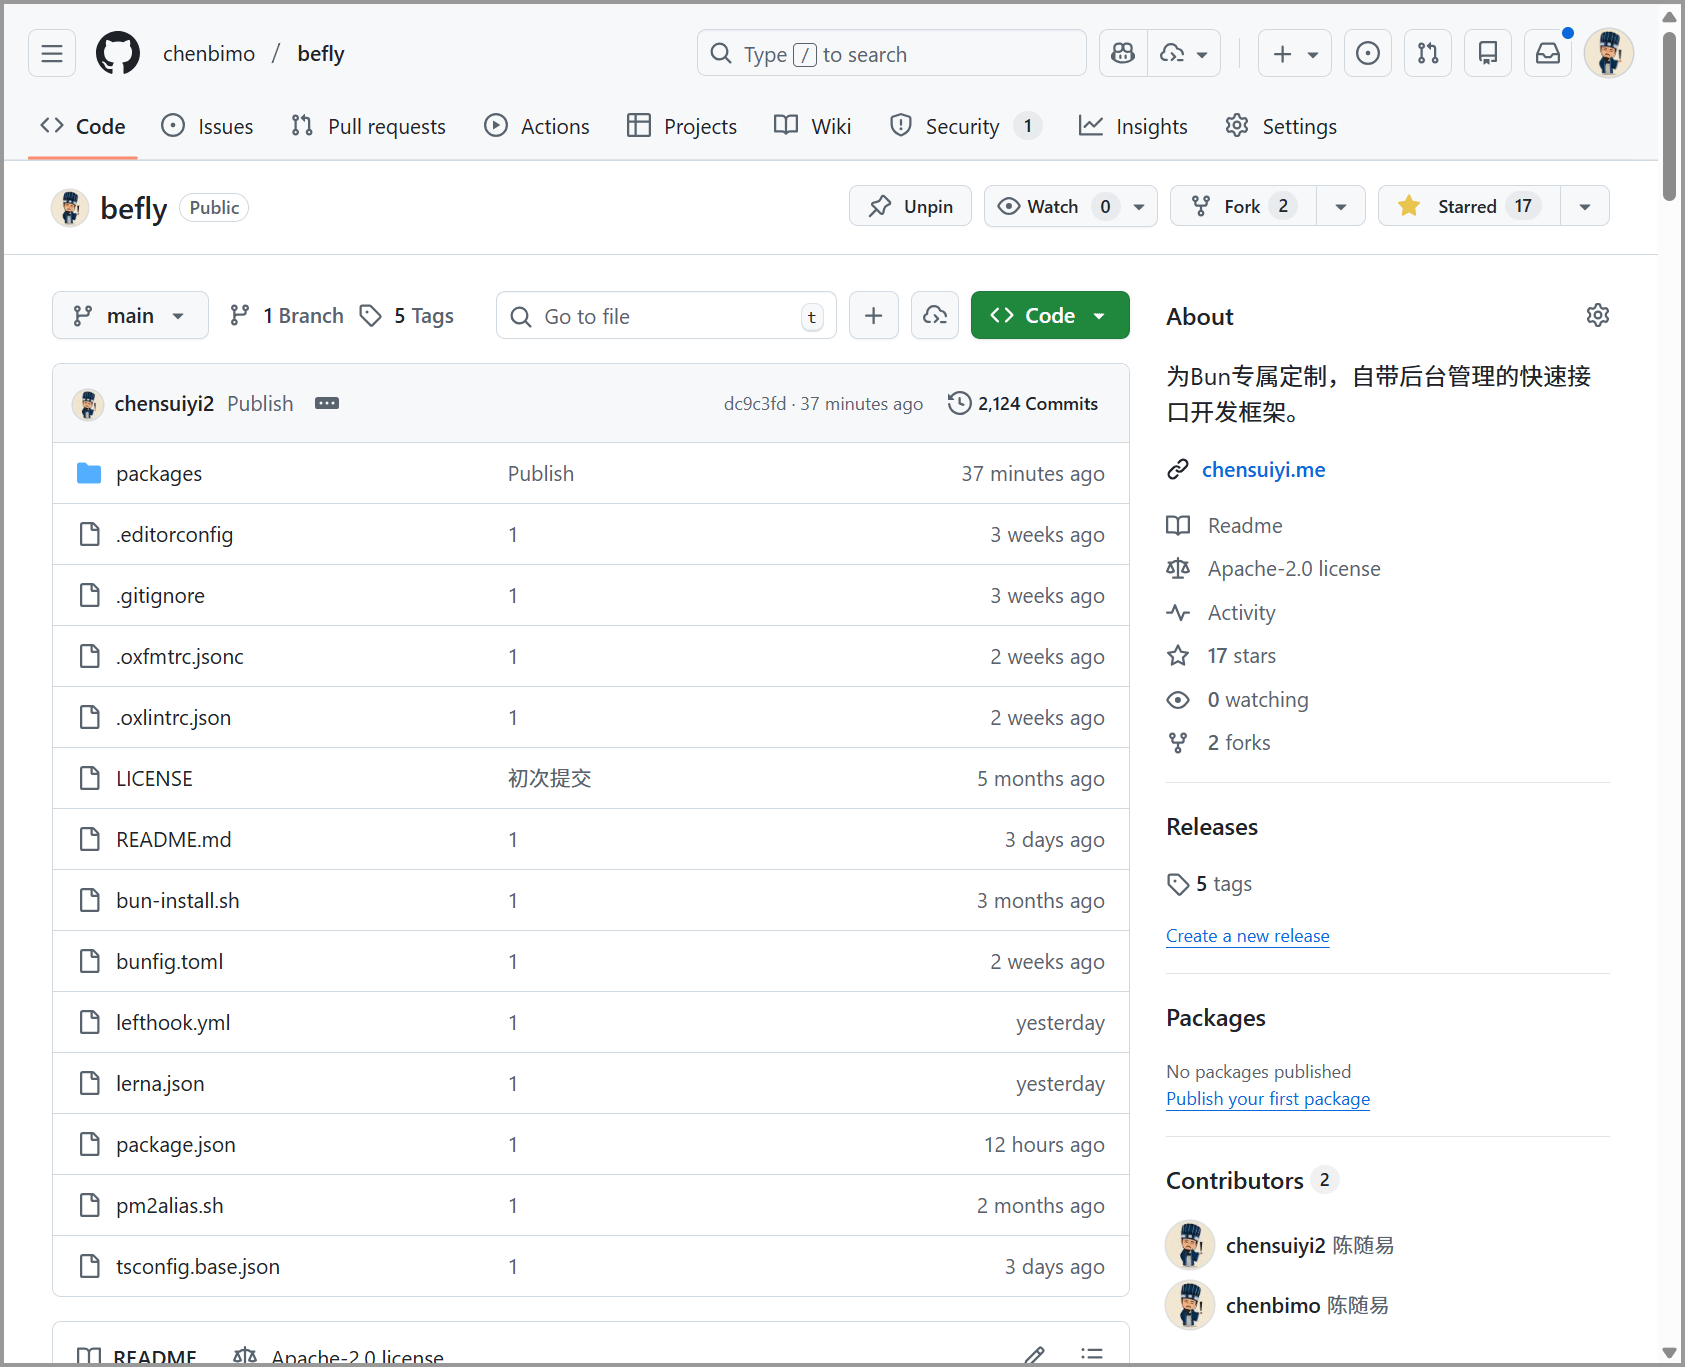The width and height of the screenshot is (1685, 1367).
Task: View 2,124 Commits history
Action: [1023, 404]
